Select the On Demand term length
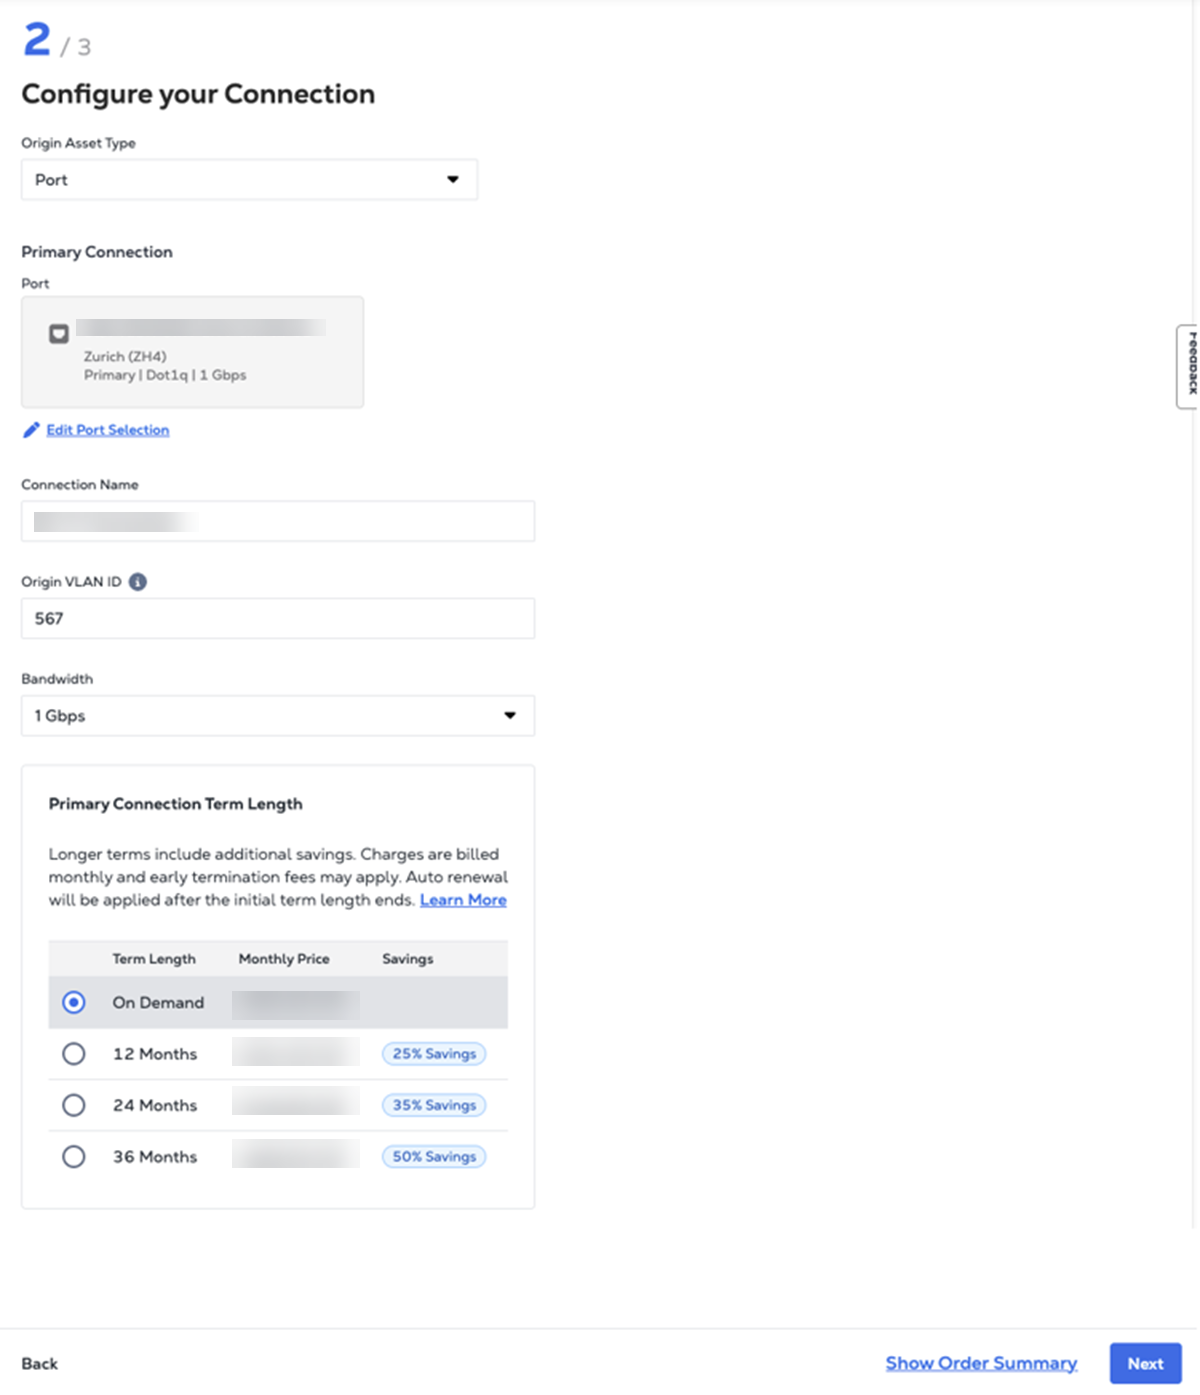Screen dimensions: 1200x1395 click(x=74, y=1002)
